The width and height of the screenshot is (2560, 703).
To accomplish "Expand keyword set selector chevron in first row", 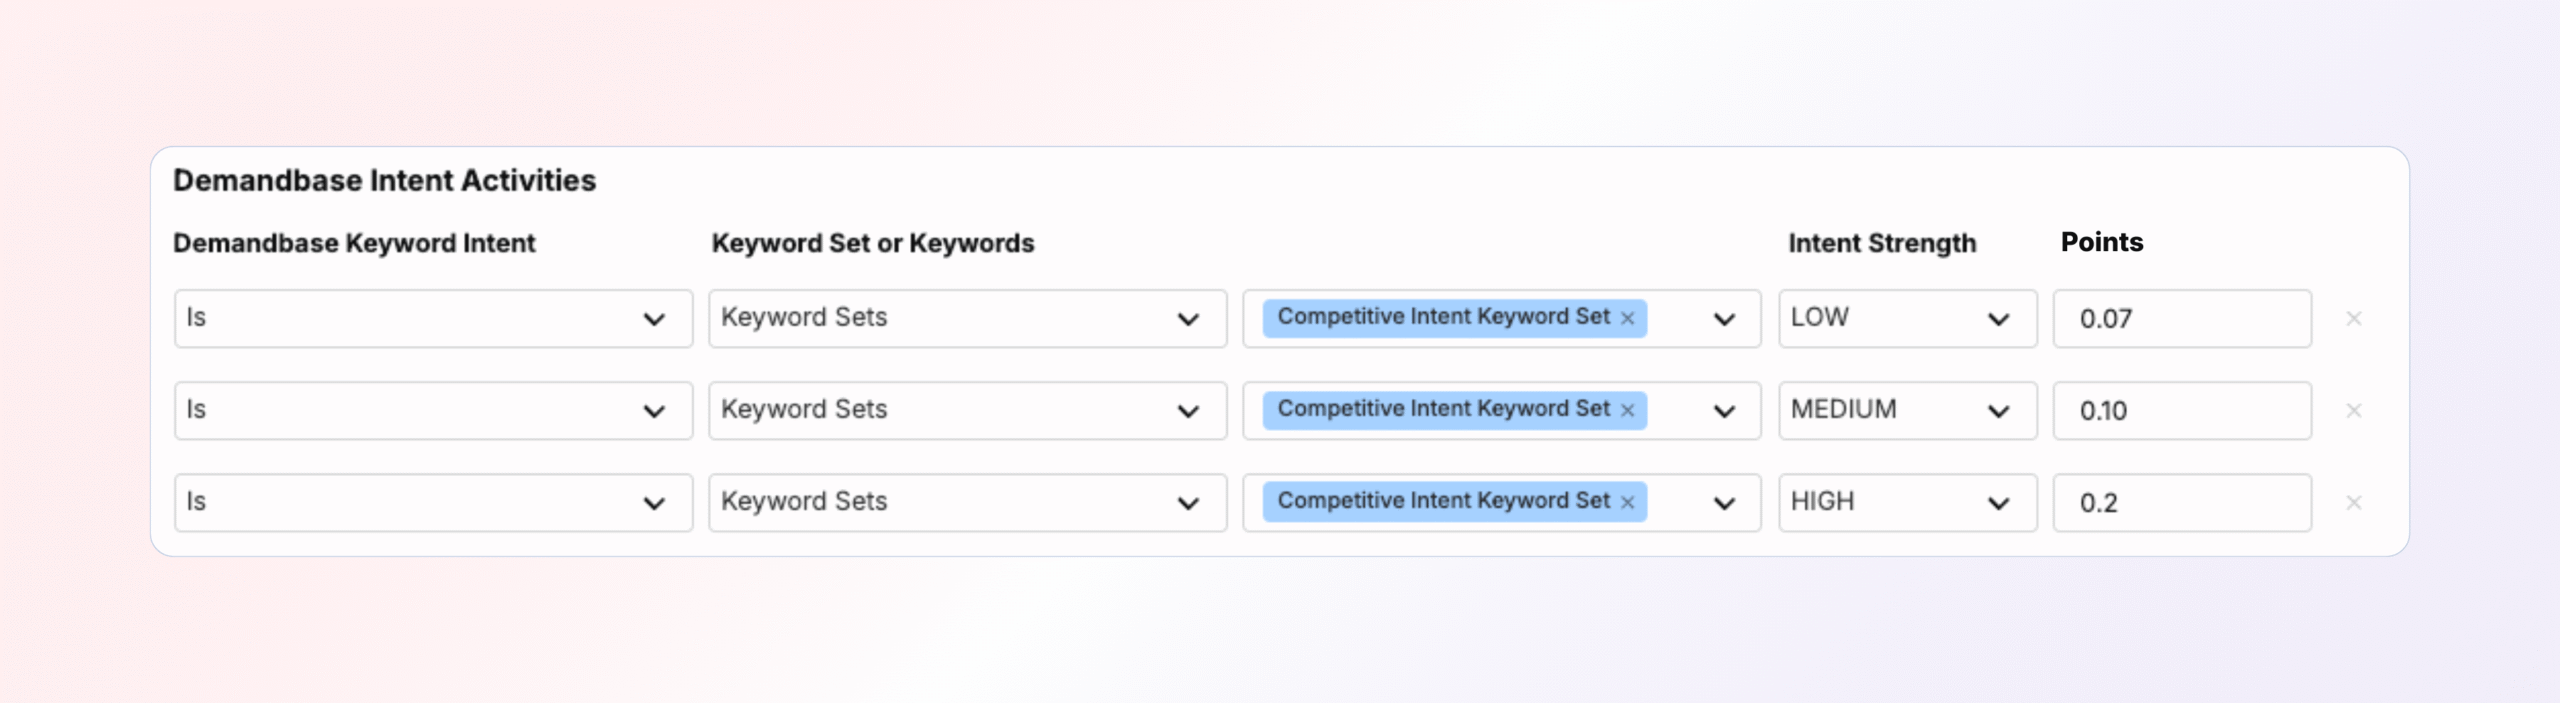I will click(x=1724, y=320).
